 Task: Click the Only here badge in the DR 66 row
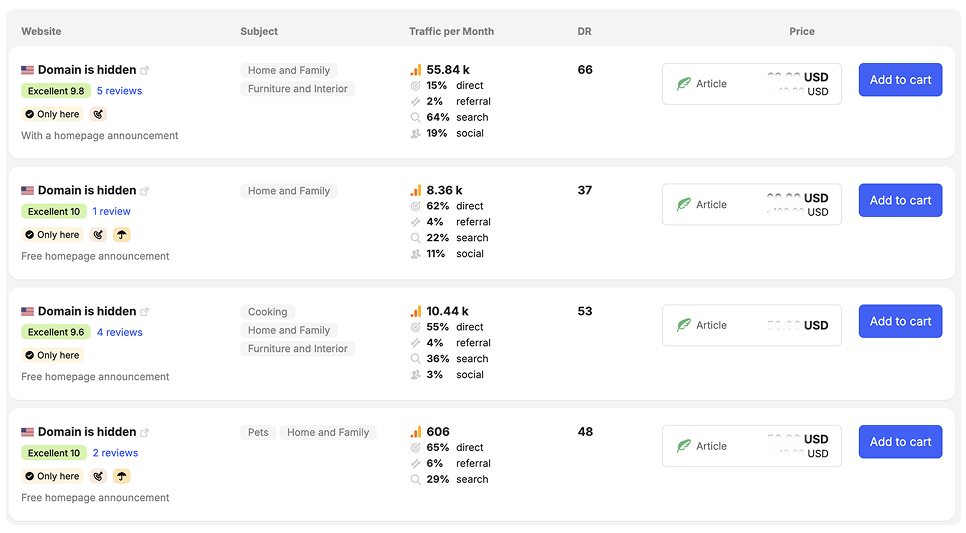point(53,114)
